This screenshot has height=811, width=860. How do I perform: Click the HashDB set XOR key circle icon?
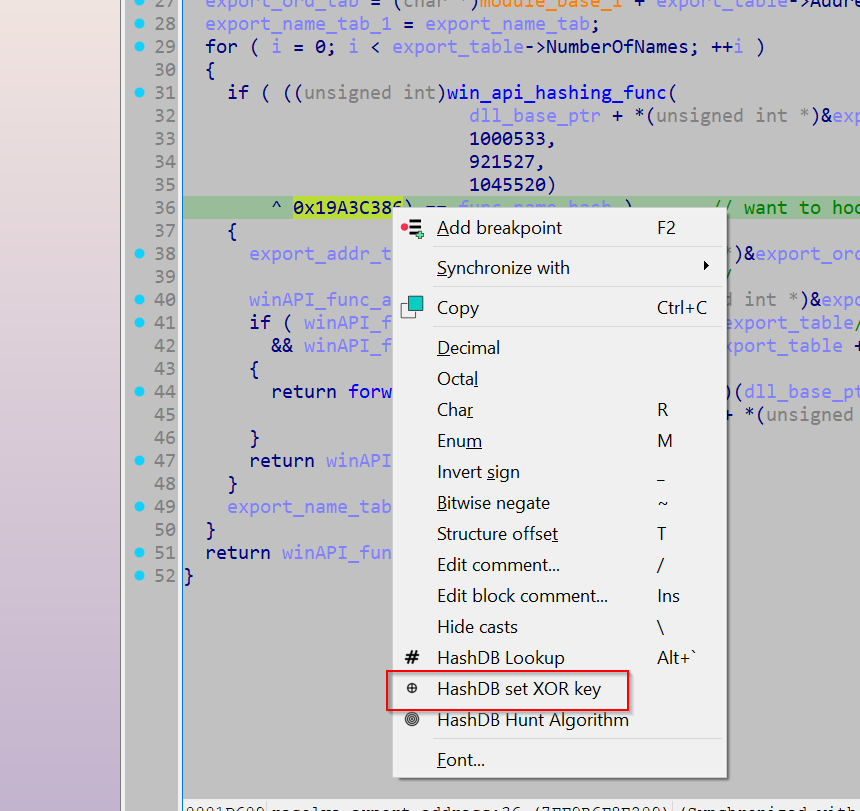coord(412,689)
